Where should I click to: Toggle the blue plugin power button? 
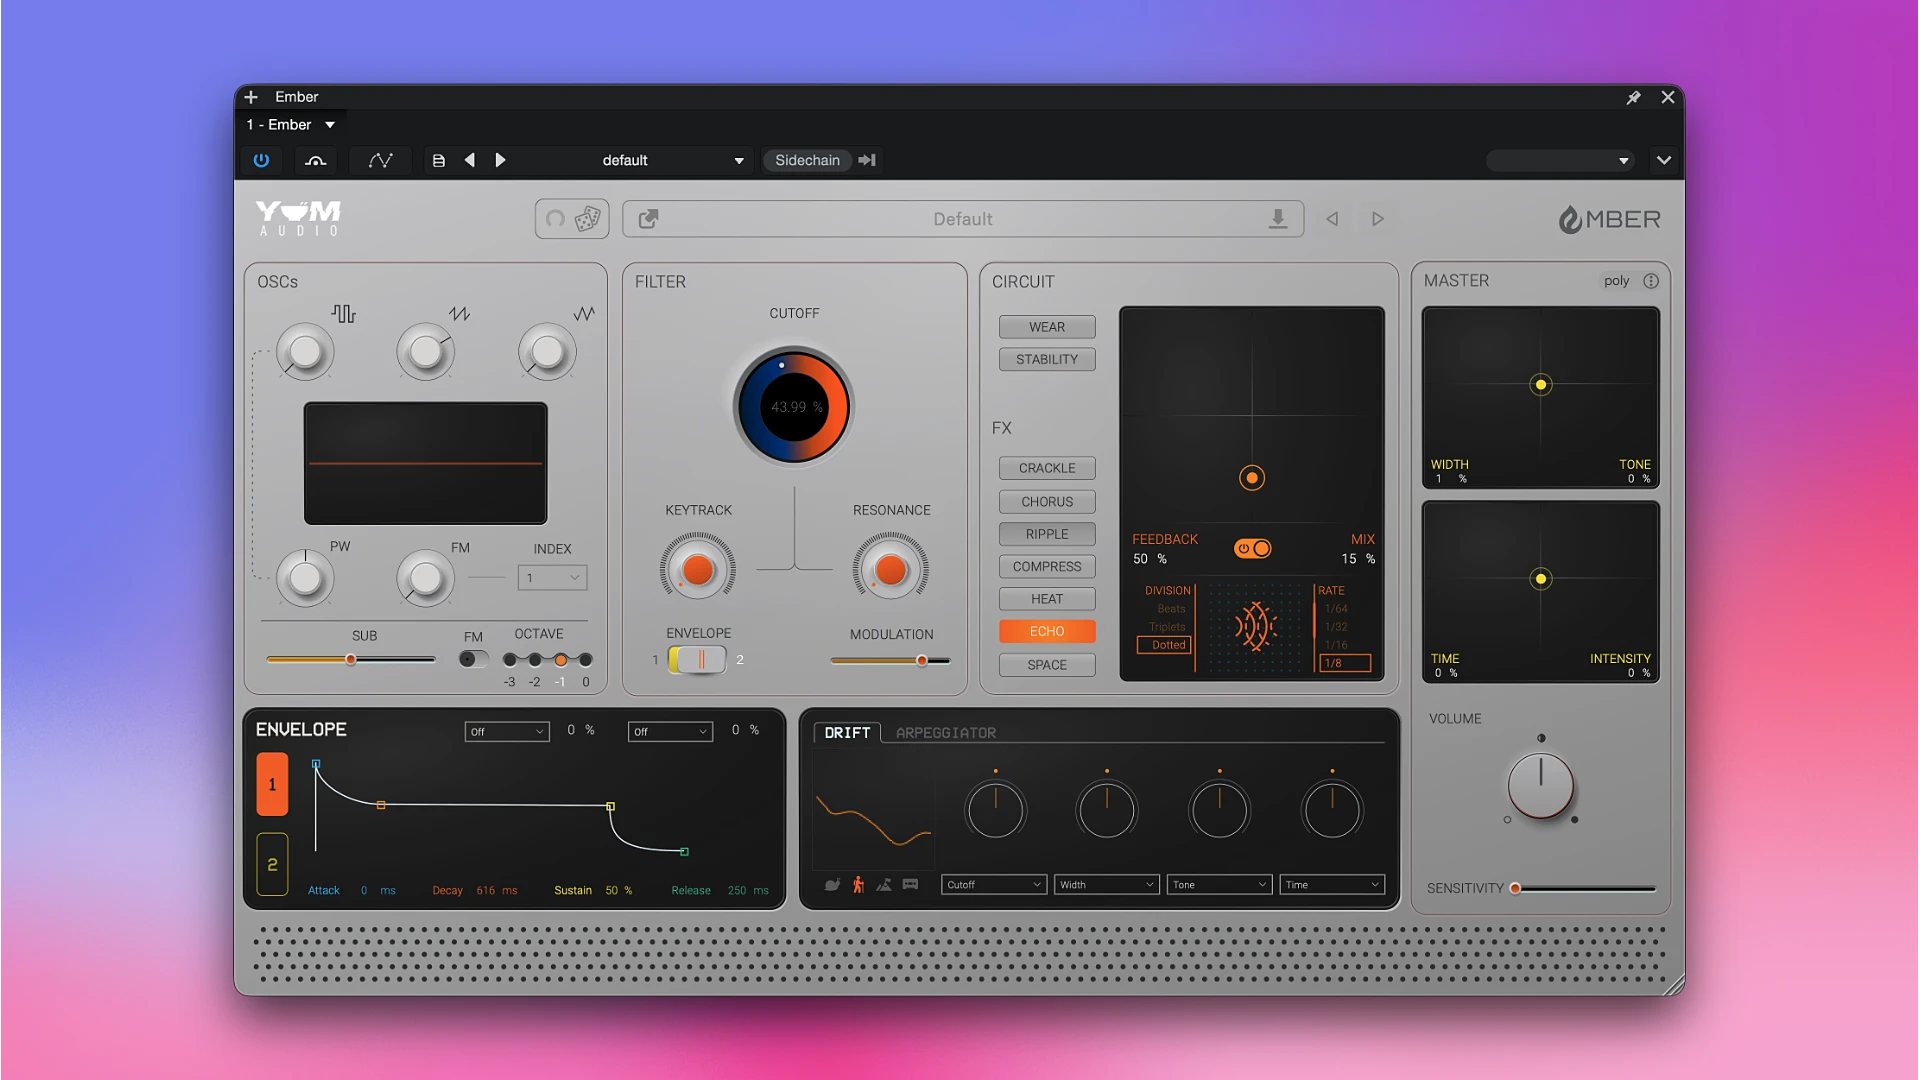point(261,160)
